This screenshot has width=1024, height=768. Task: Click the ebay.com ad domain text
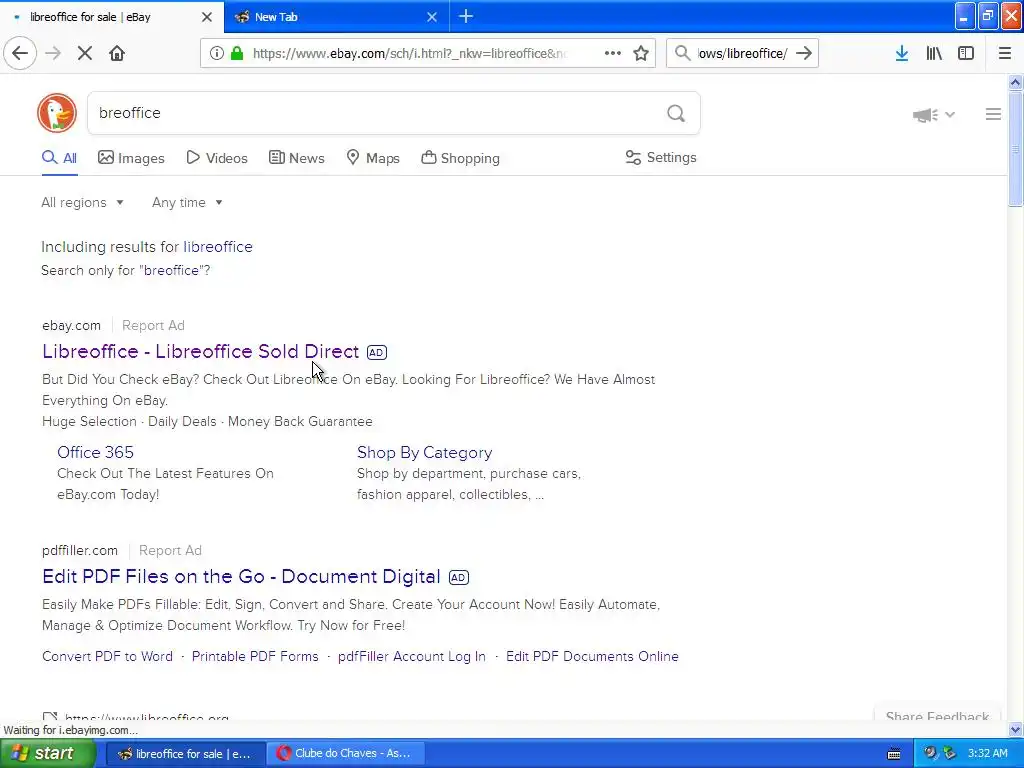point(71,325)
